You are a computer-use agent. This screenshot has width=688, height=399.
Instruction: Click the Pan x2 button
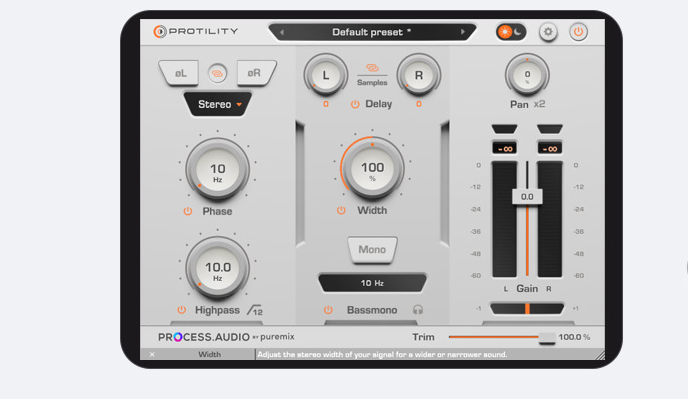coord(539,104)
